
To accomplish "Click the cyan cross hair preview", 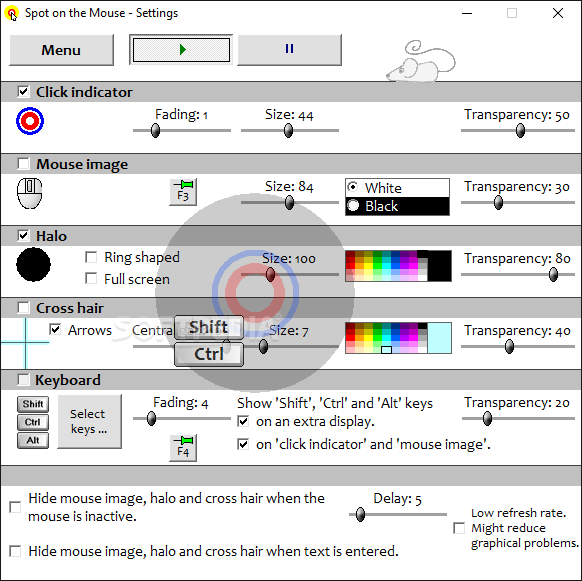I will (x=25, y=343).
